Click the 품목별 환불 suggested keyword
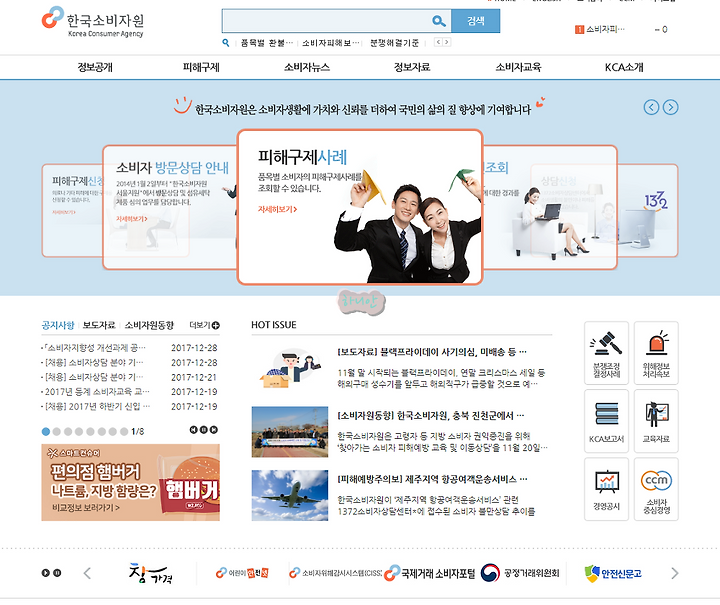720x605 pixels. click(267, 43)
